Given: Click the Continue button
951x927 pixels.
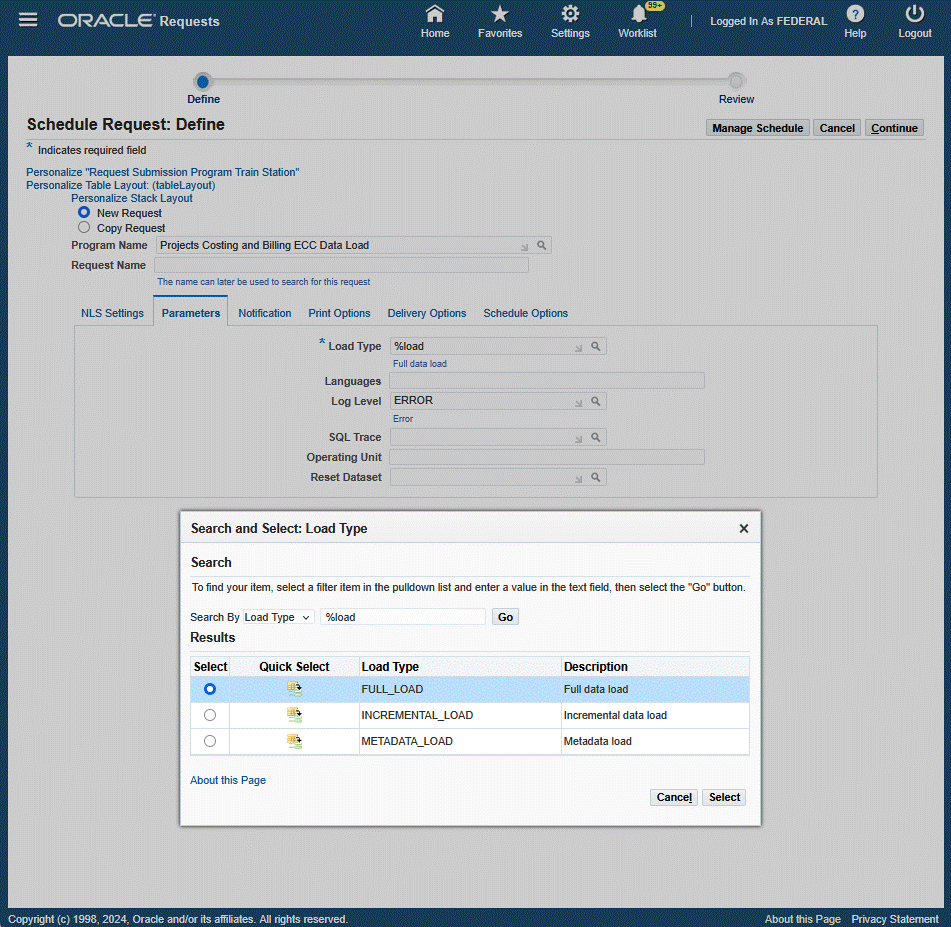Looking at the screenshot, I should [x=894, y=128].
